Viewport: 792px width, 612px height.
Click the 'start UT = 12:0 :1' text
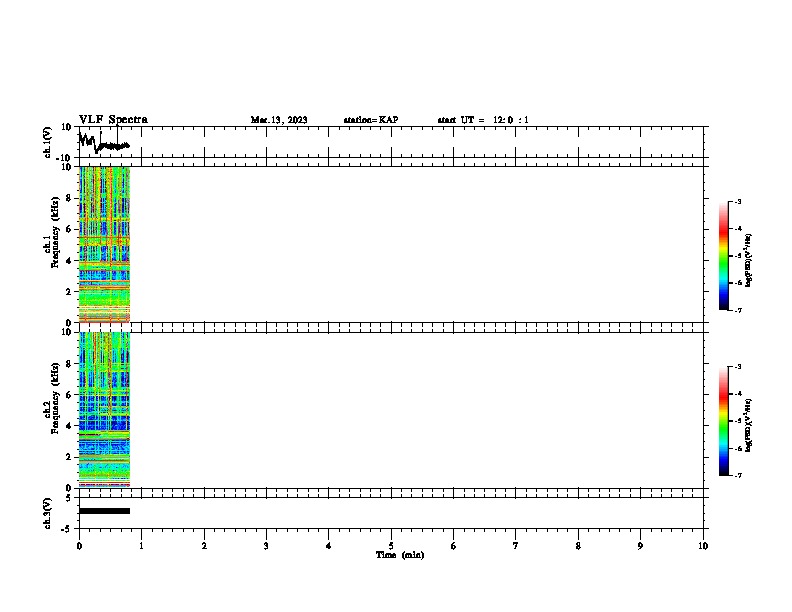click(483, 120)
